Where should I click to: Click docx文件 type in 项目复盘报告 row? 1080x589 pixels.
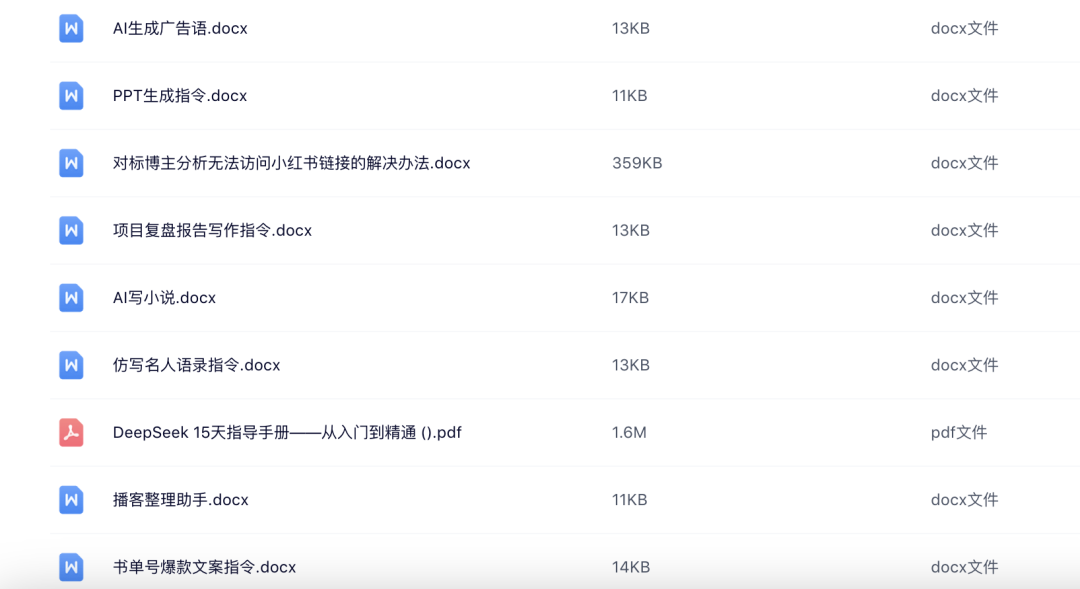click(x=964, y=231)
